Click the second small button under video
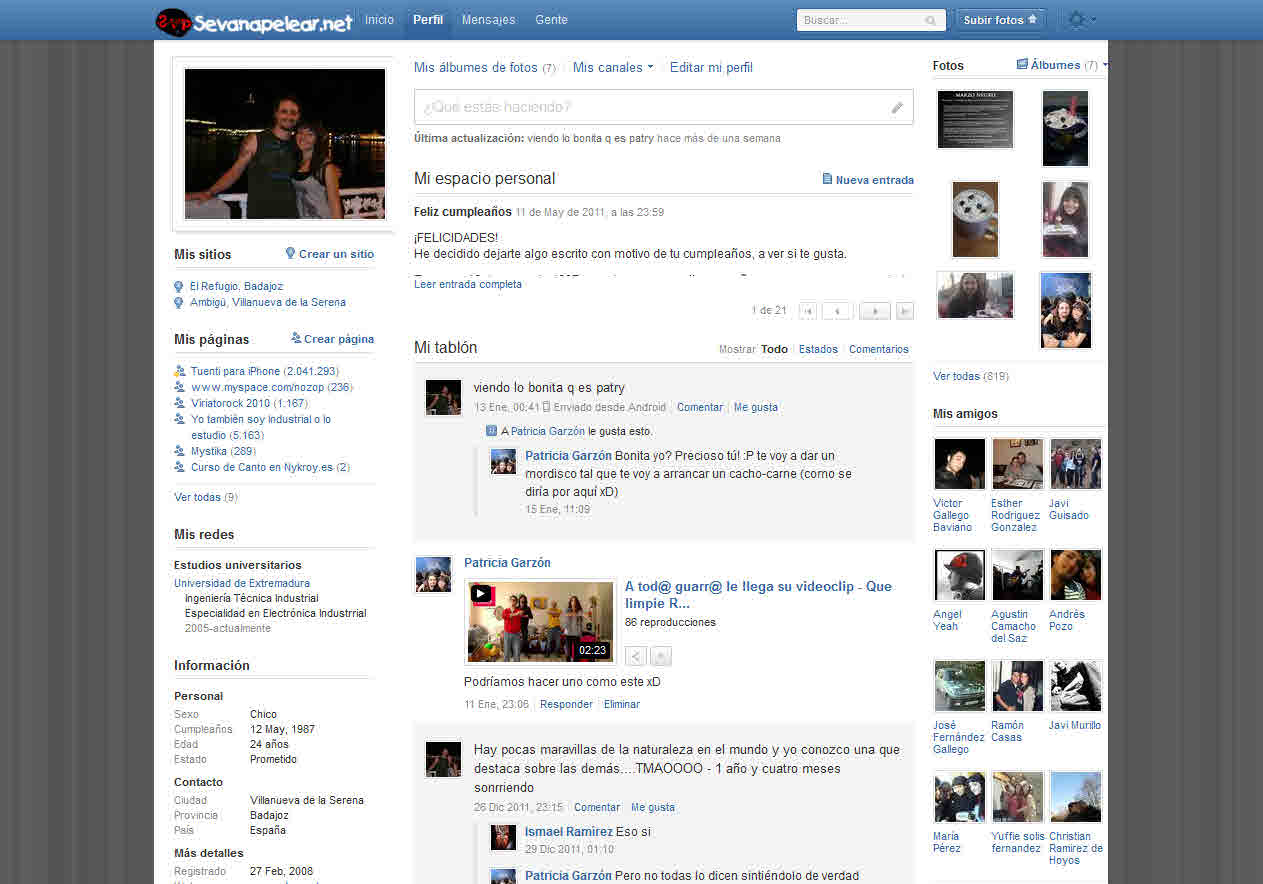Viewport: 1263px width, 884px height. tap(660, 656)
